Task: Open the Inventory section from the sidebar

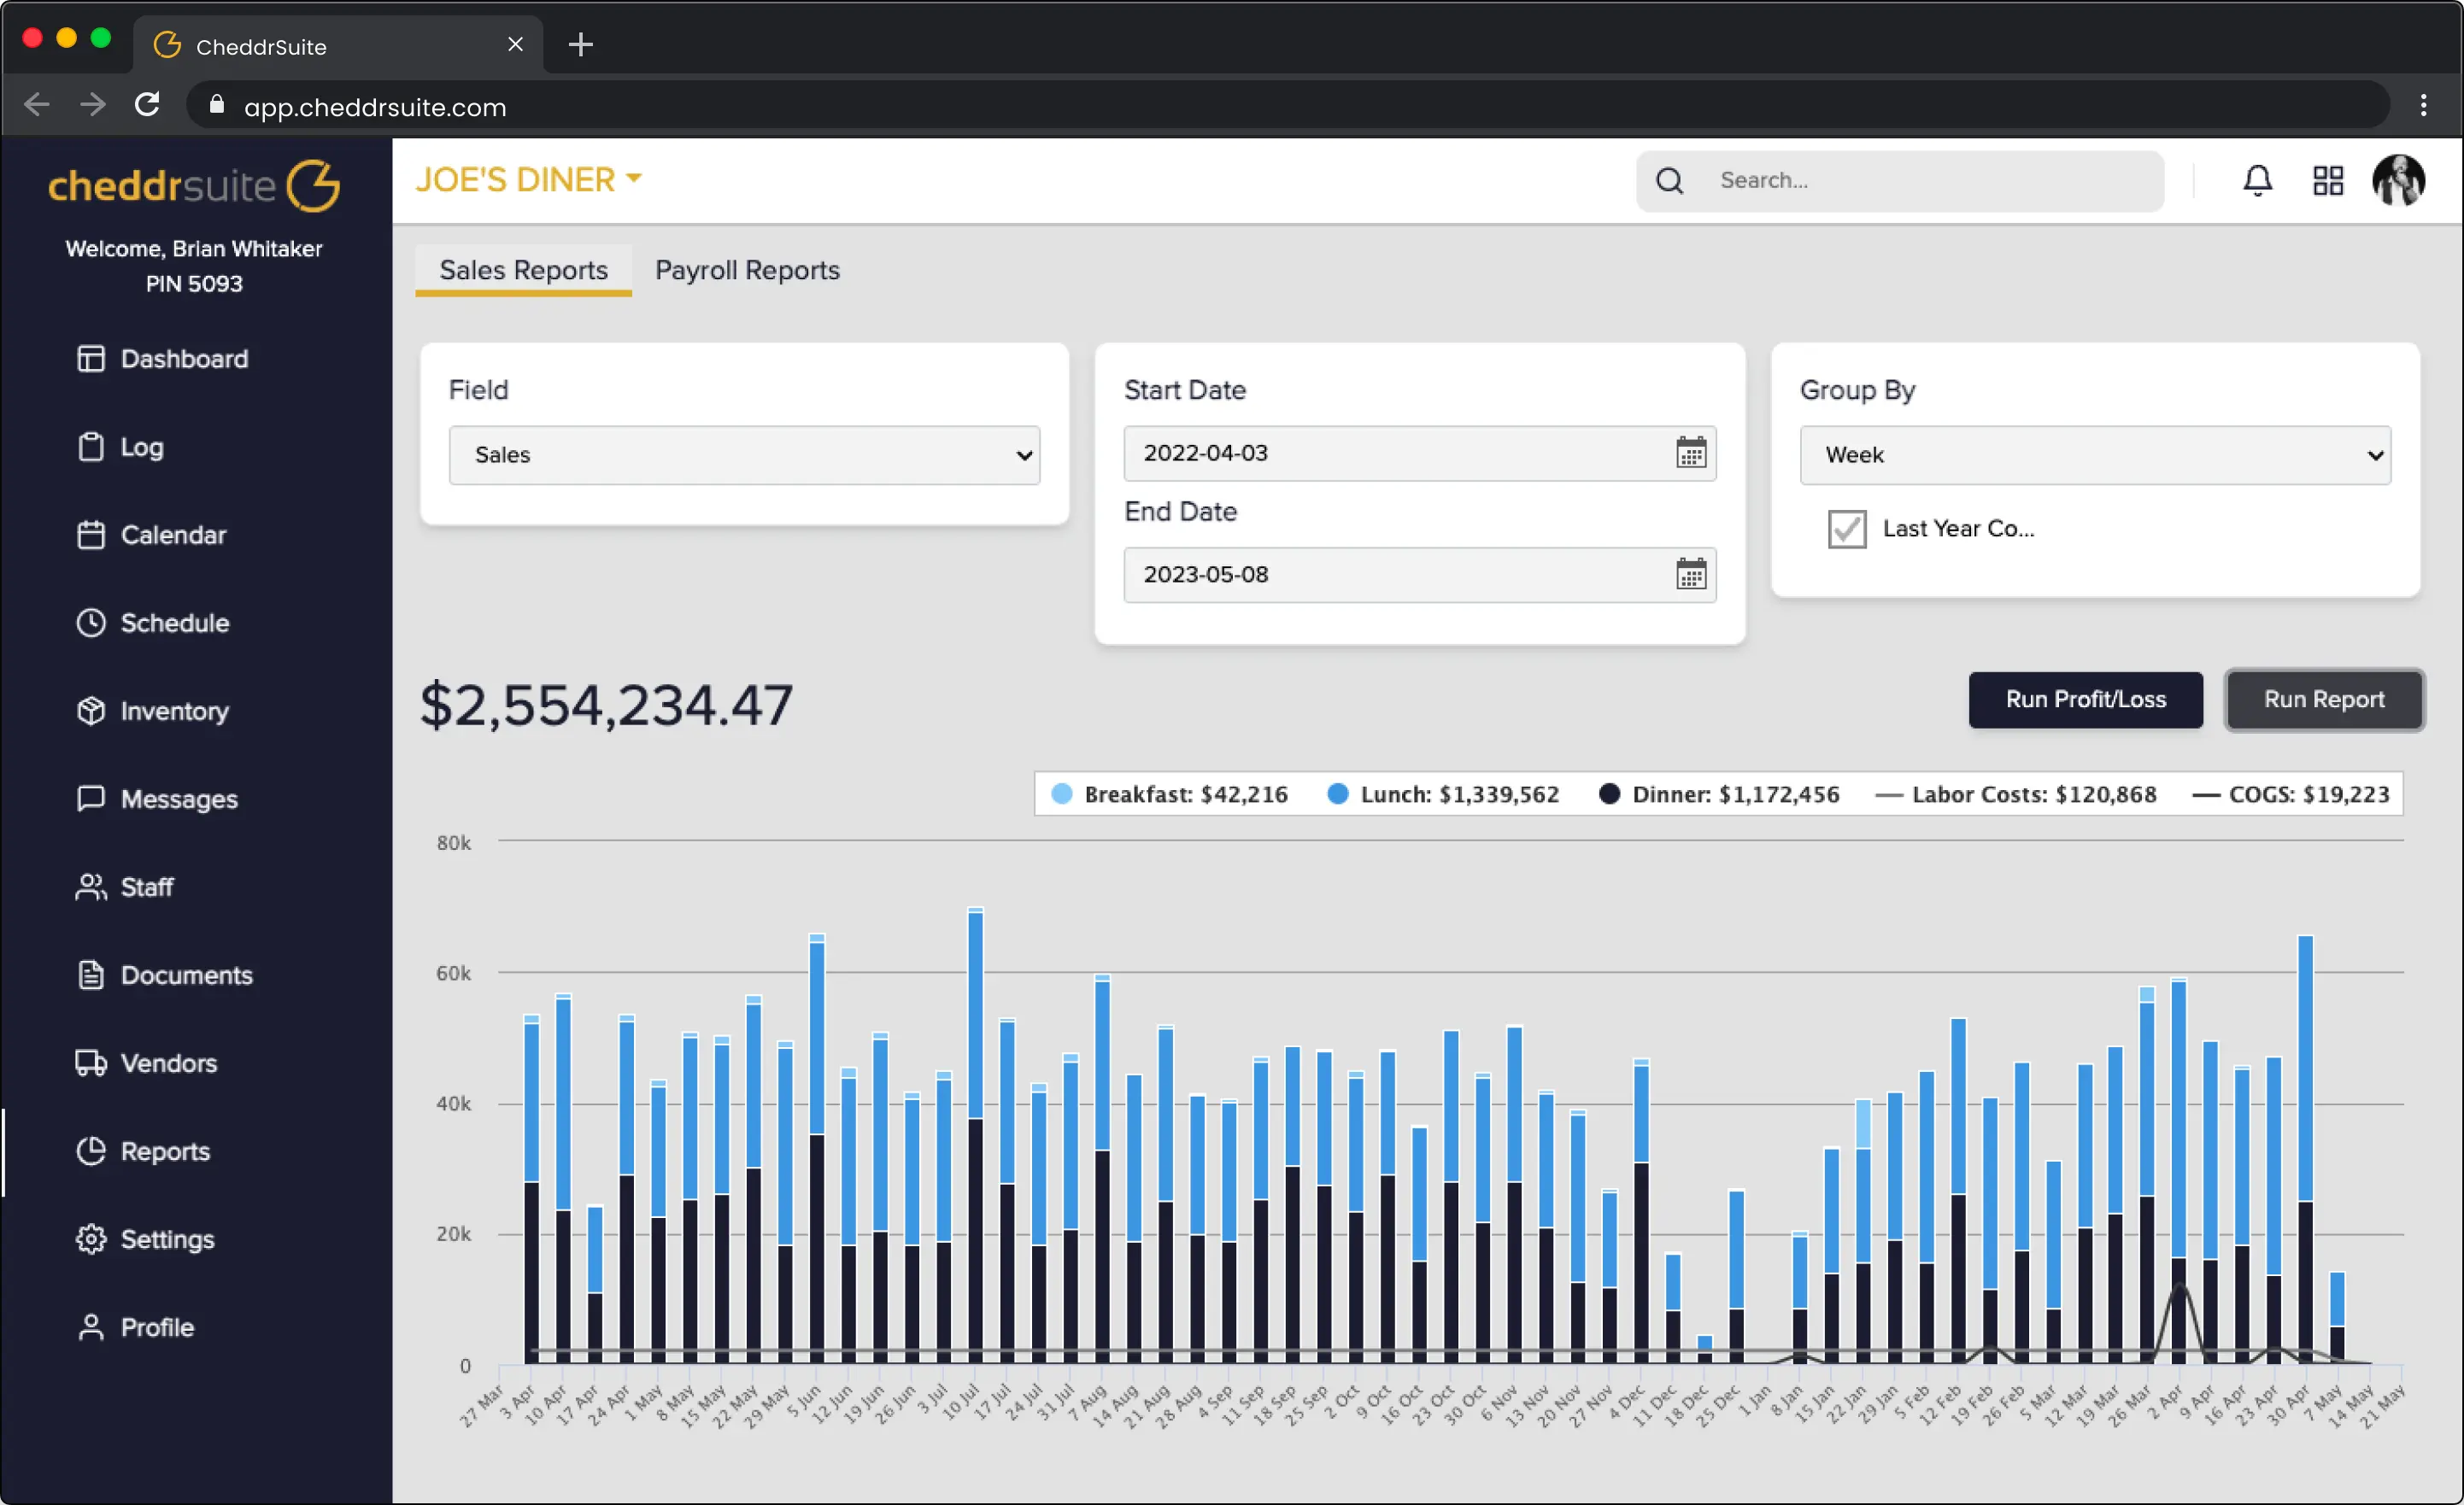Action: coord(175,711)
